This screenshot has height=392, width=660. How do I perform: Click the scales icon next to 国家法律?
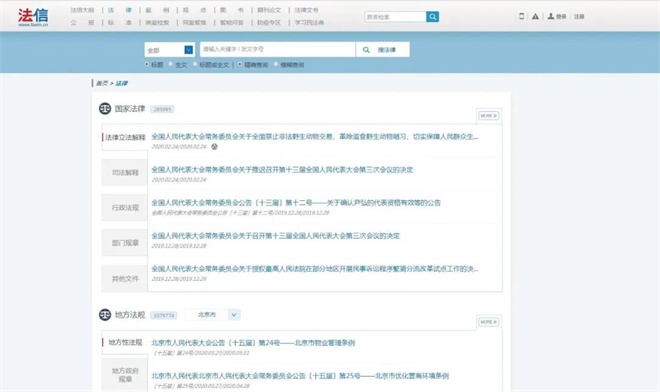click(105, 109)
